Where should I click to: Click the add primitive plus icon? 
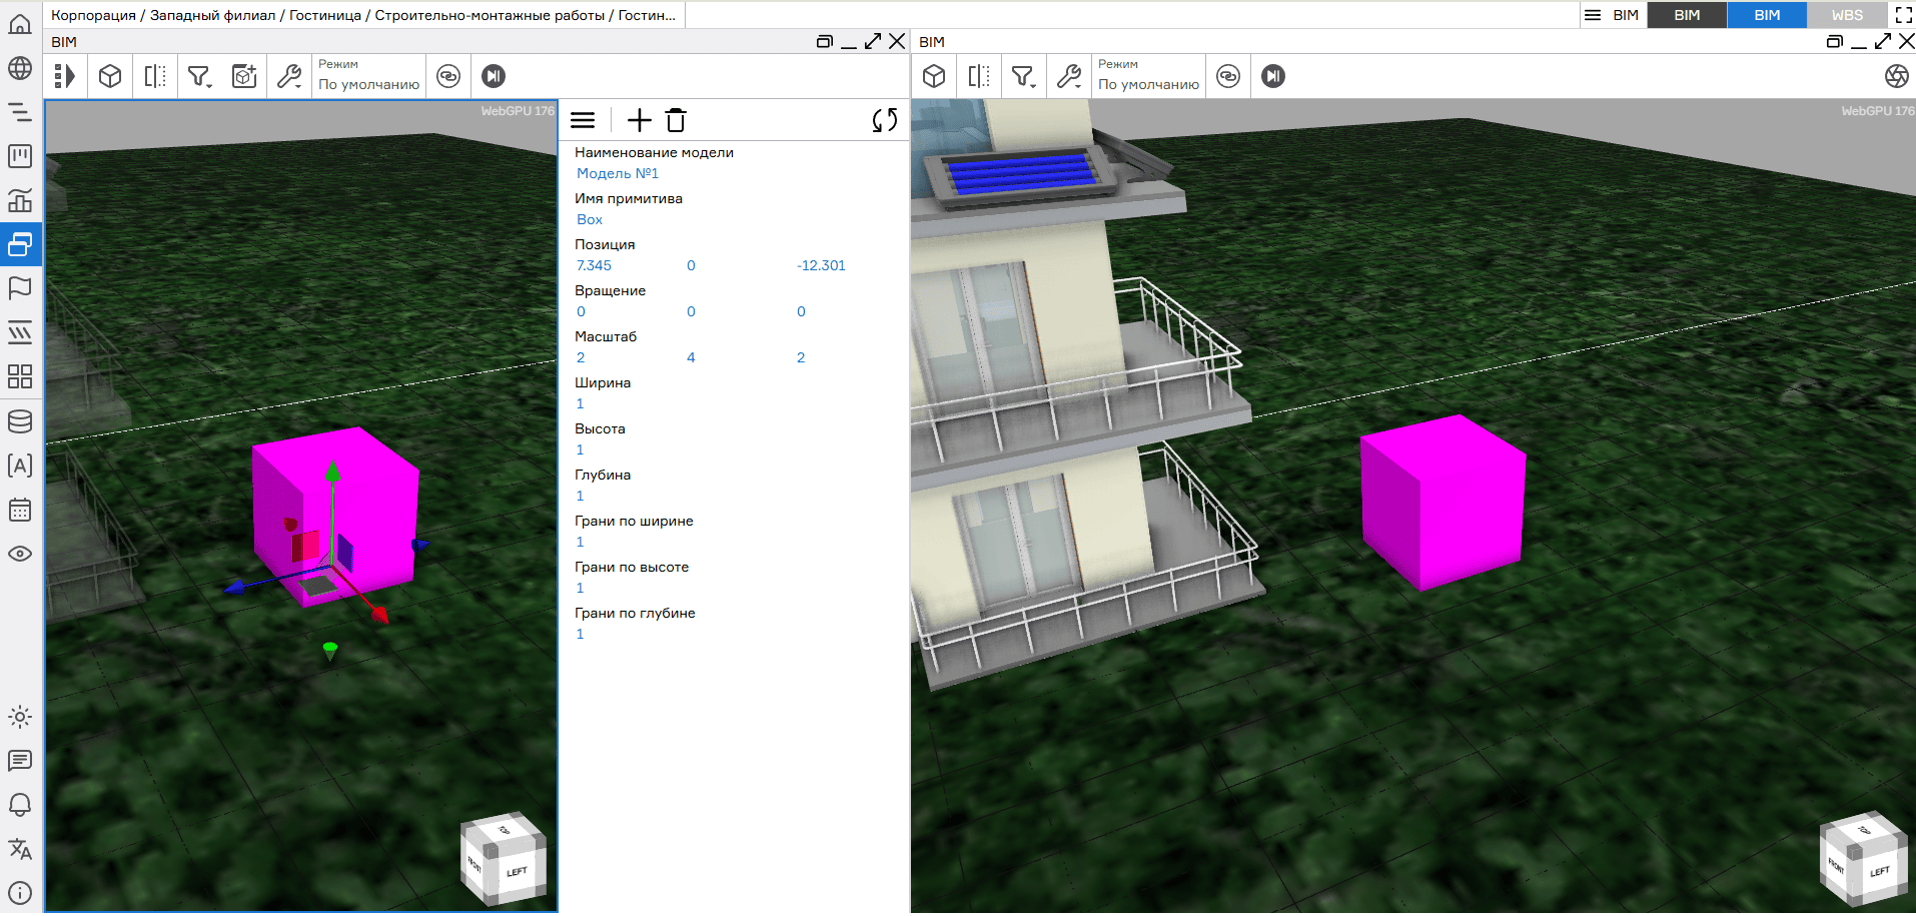[638, 121]
